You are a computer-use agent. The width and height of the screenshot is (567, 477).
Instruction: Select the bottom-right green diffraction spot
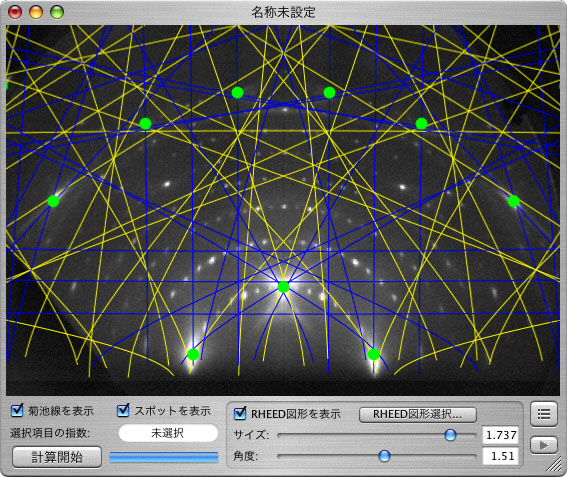click(x=374, y=354)
